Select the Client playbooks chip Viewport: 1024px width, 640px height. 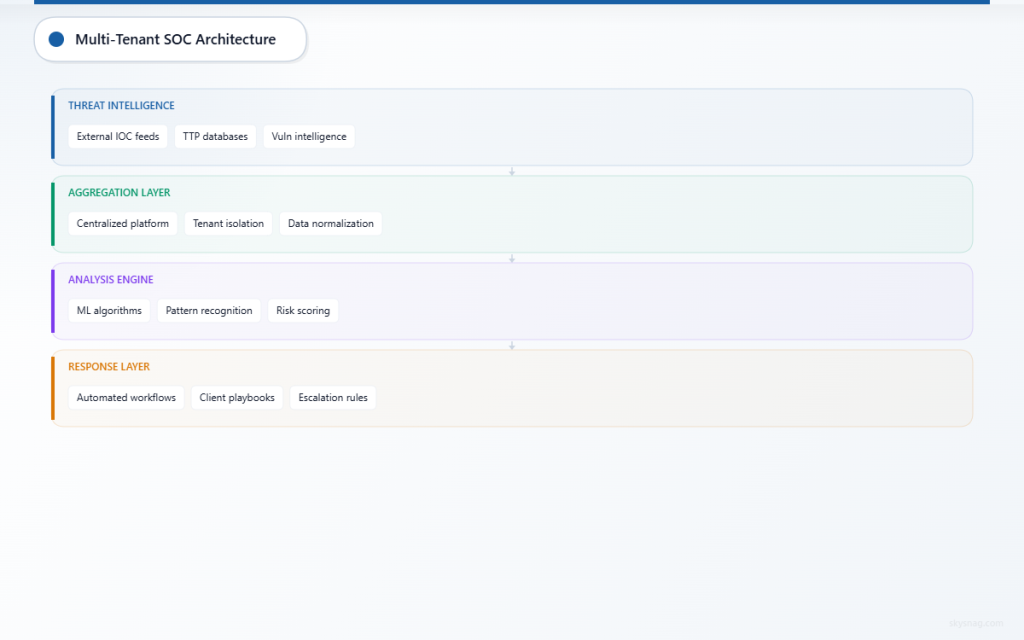(236, 397)
